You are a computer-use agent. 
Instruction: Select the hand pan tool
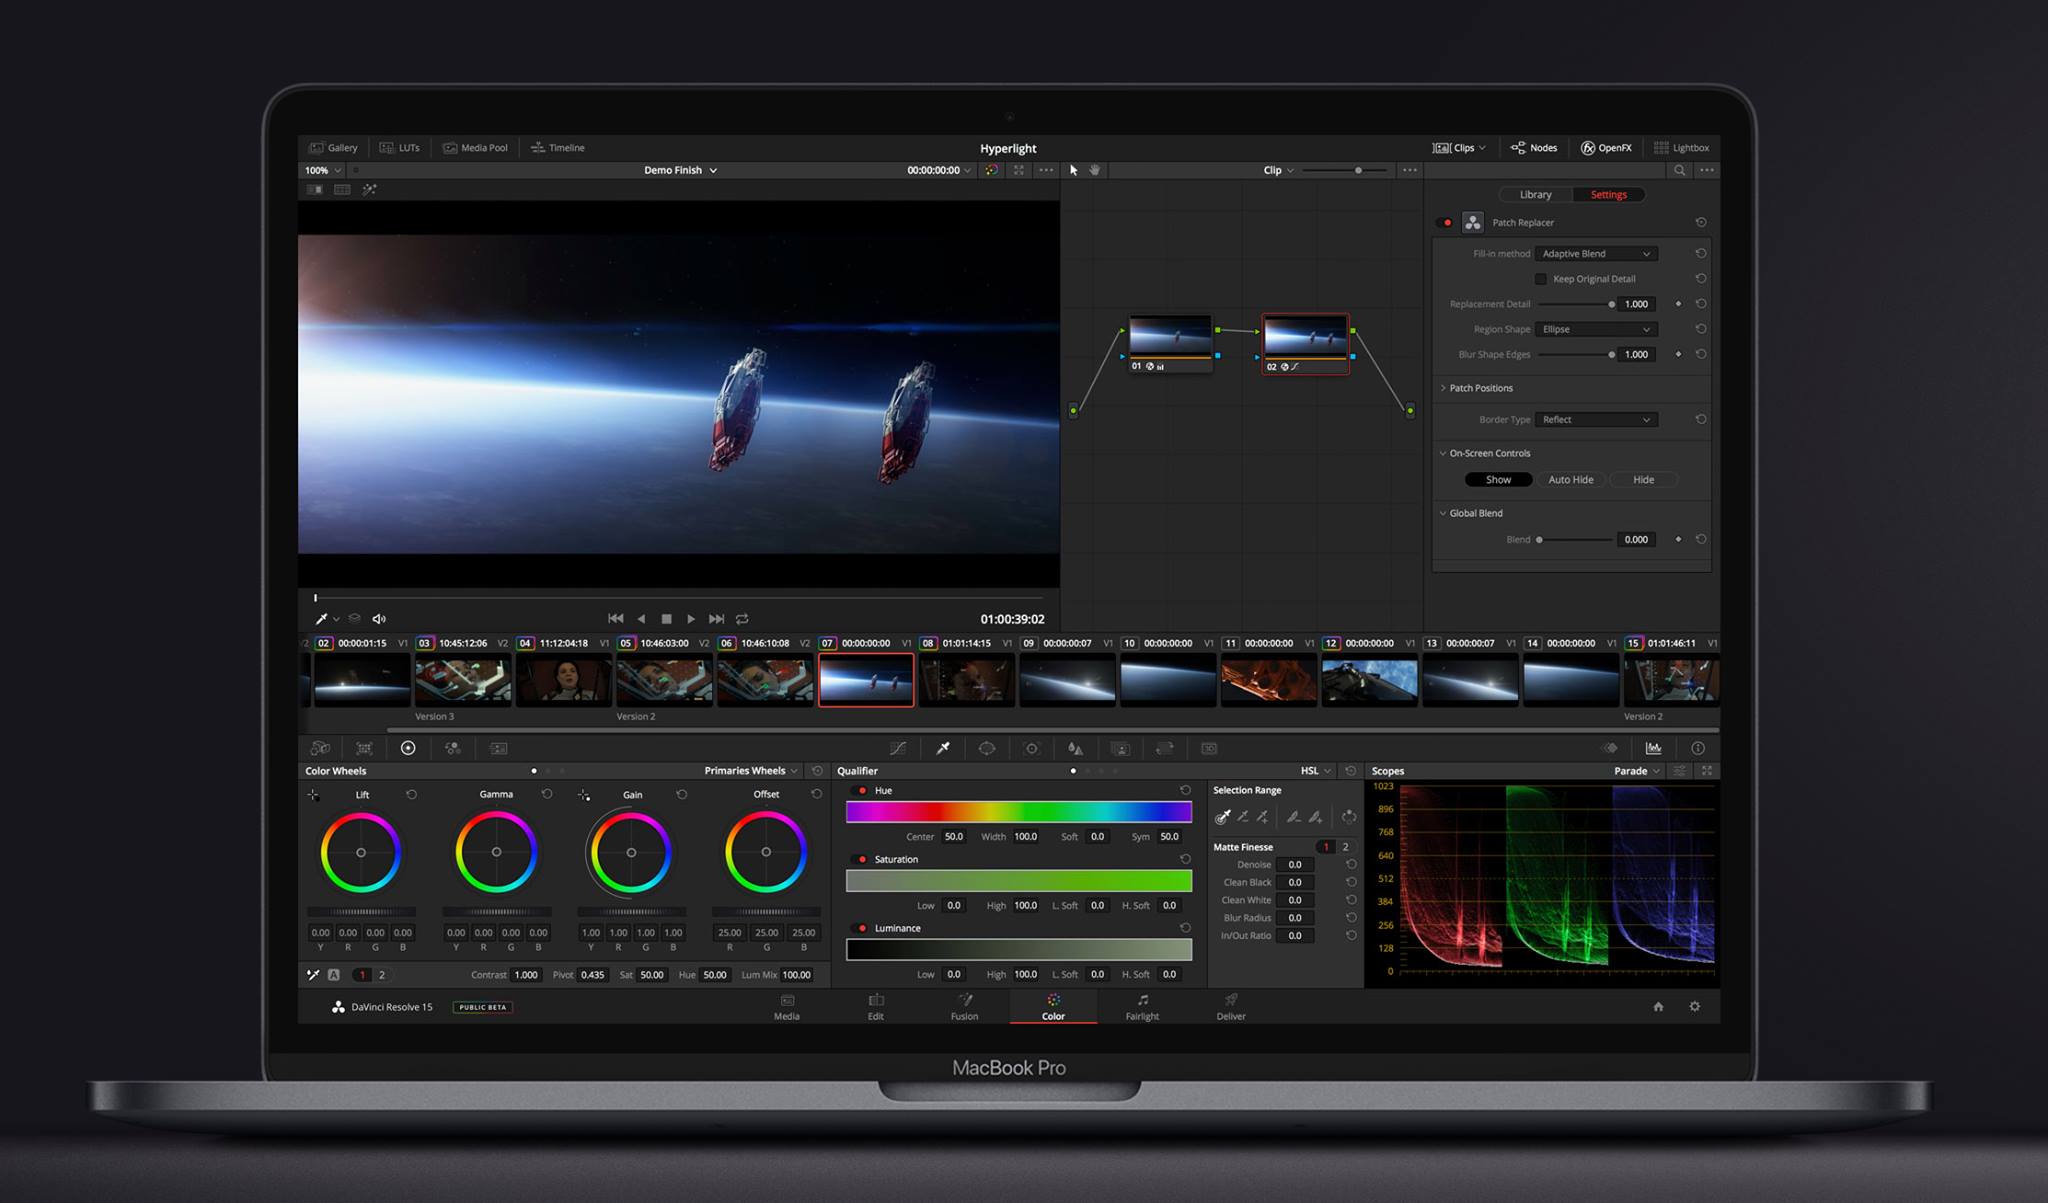point(1095,170)
